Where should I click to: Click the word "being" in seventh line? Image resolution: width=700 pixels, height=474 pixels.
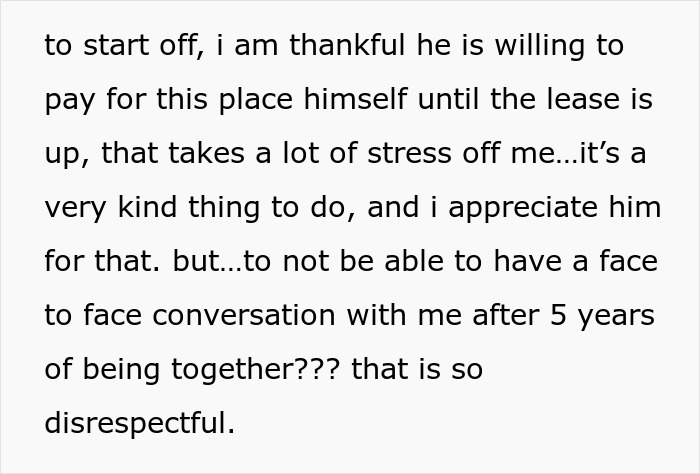click(x=121, y=371)
